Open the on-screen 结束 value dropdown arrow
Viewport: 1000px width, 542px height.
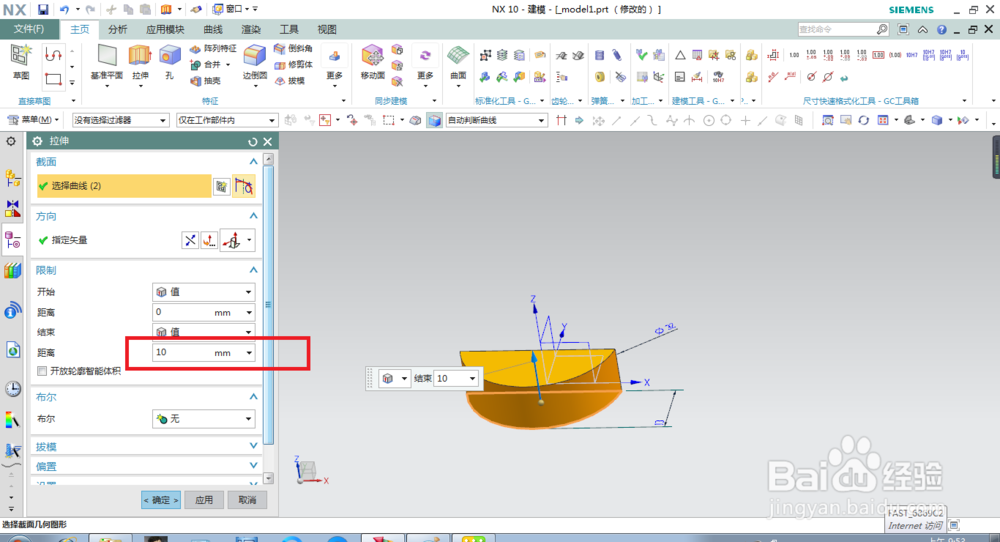pos(473,379)
